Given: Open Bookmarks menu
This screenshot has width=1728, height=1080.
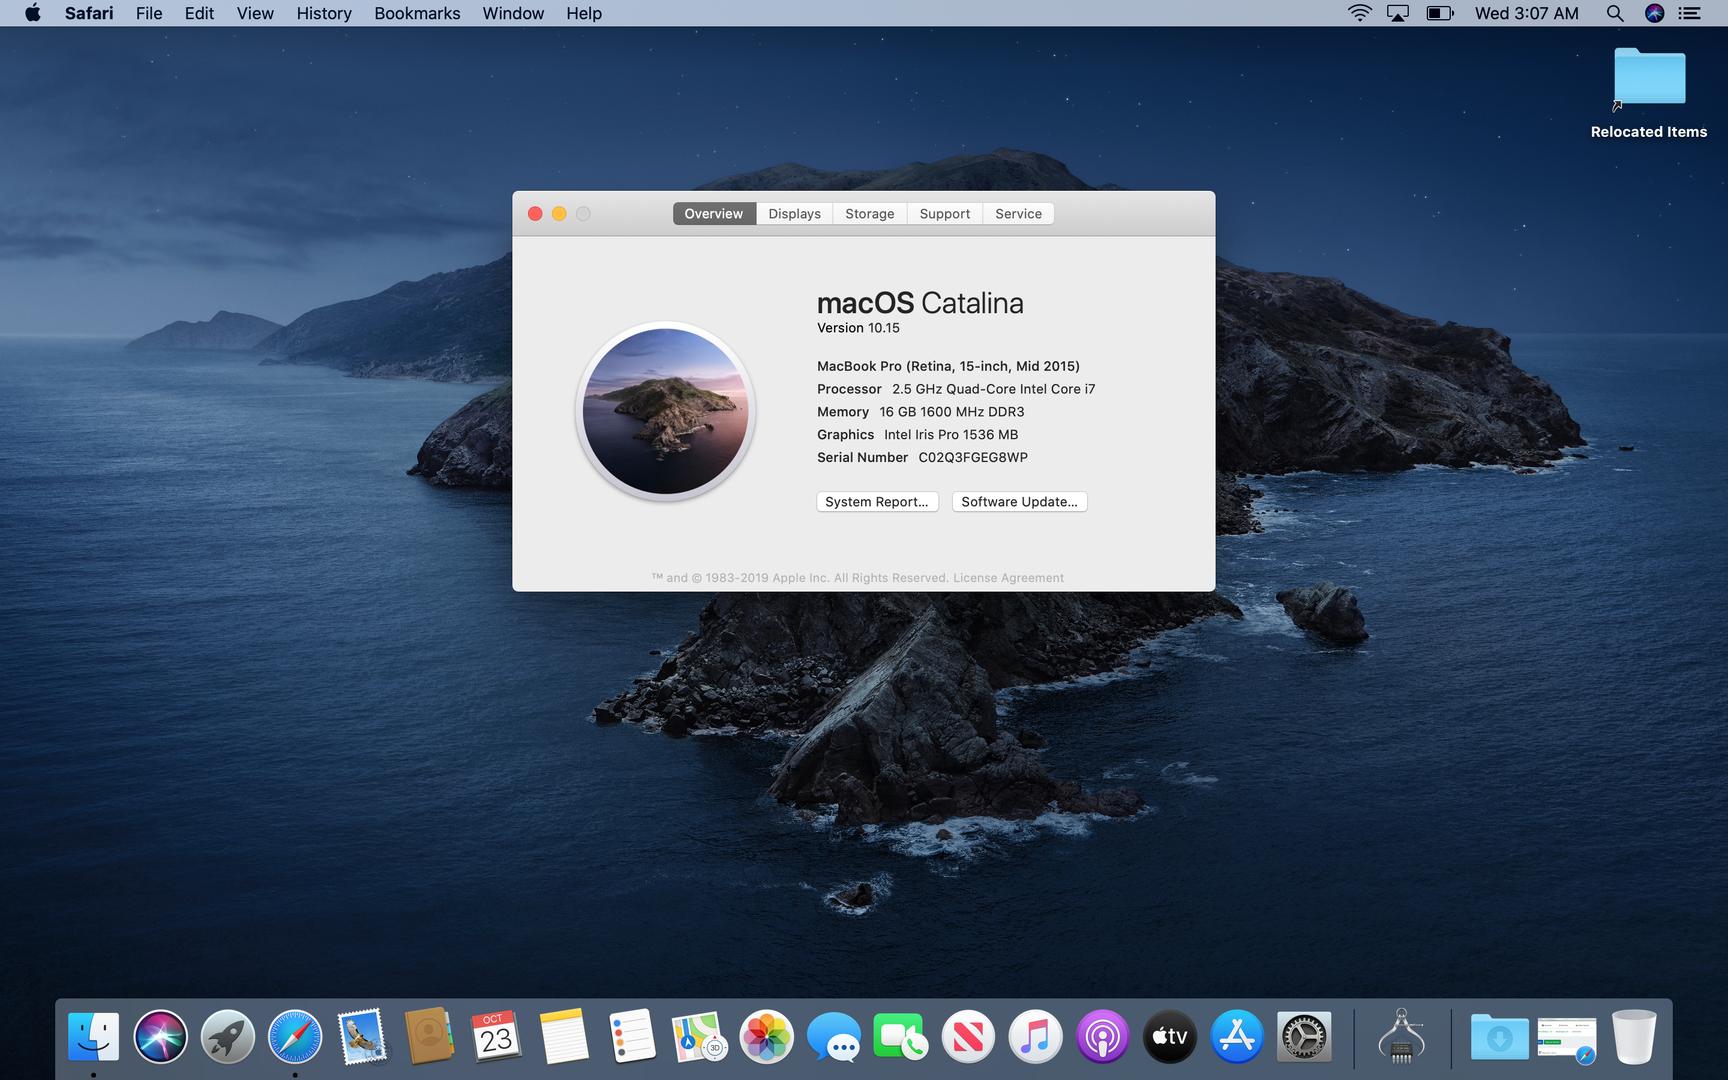Looking at the screenshot, I should tap(417, 13).
